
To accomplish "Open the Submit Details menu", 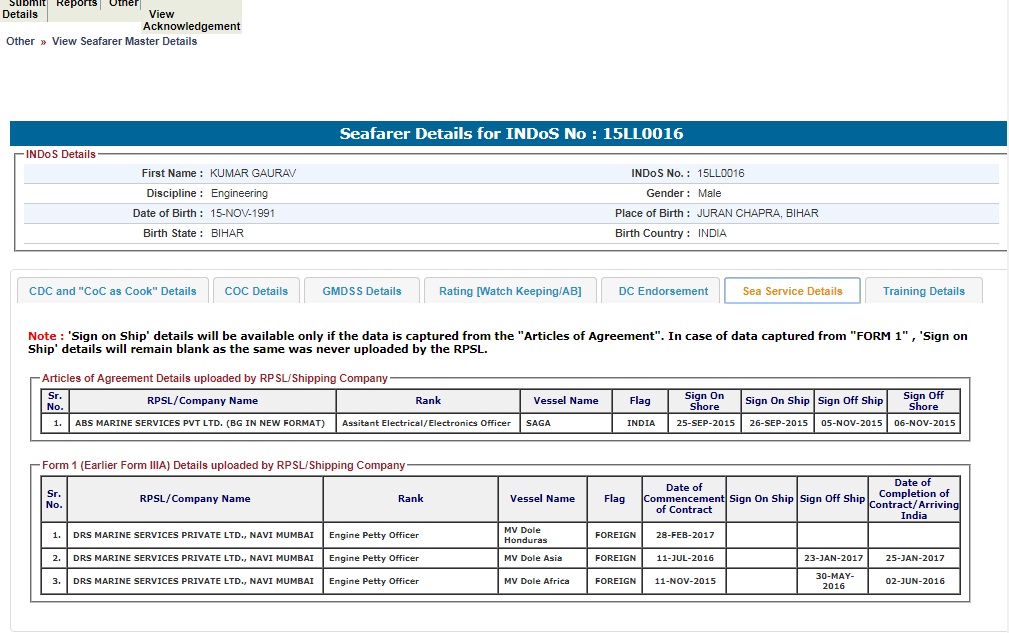I will (x=22, y=9).
